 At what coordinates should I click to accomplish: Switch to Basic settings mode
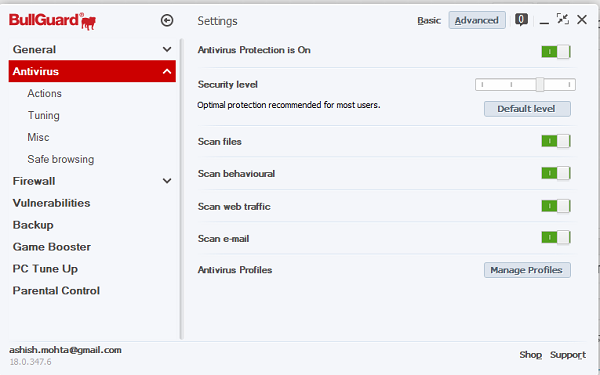point(429,20)
